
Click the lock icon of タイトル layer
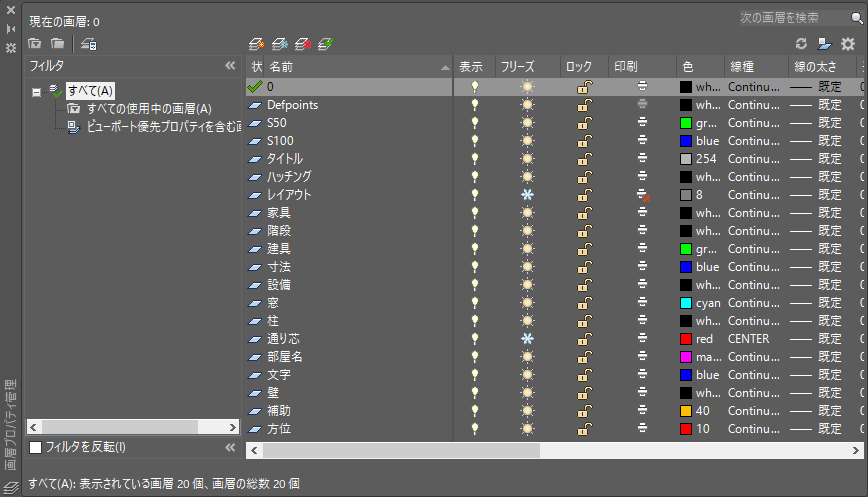pos(585,159)
